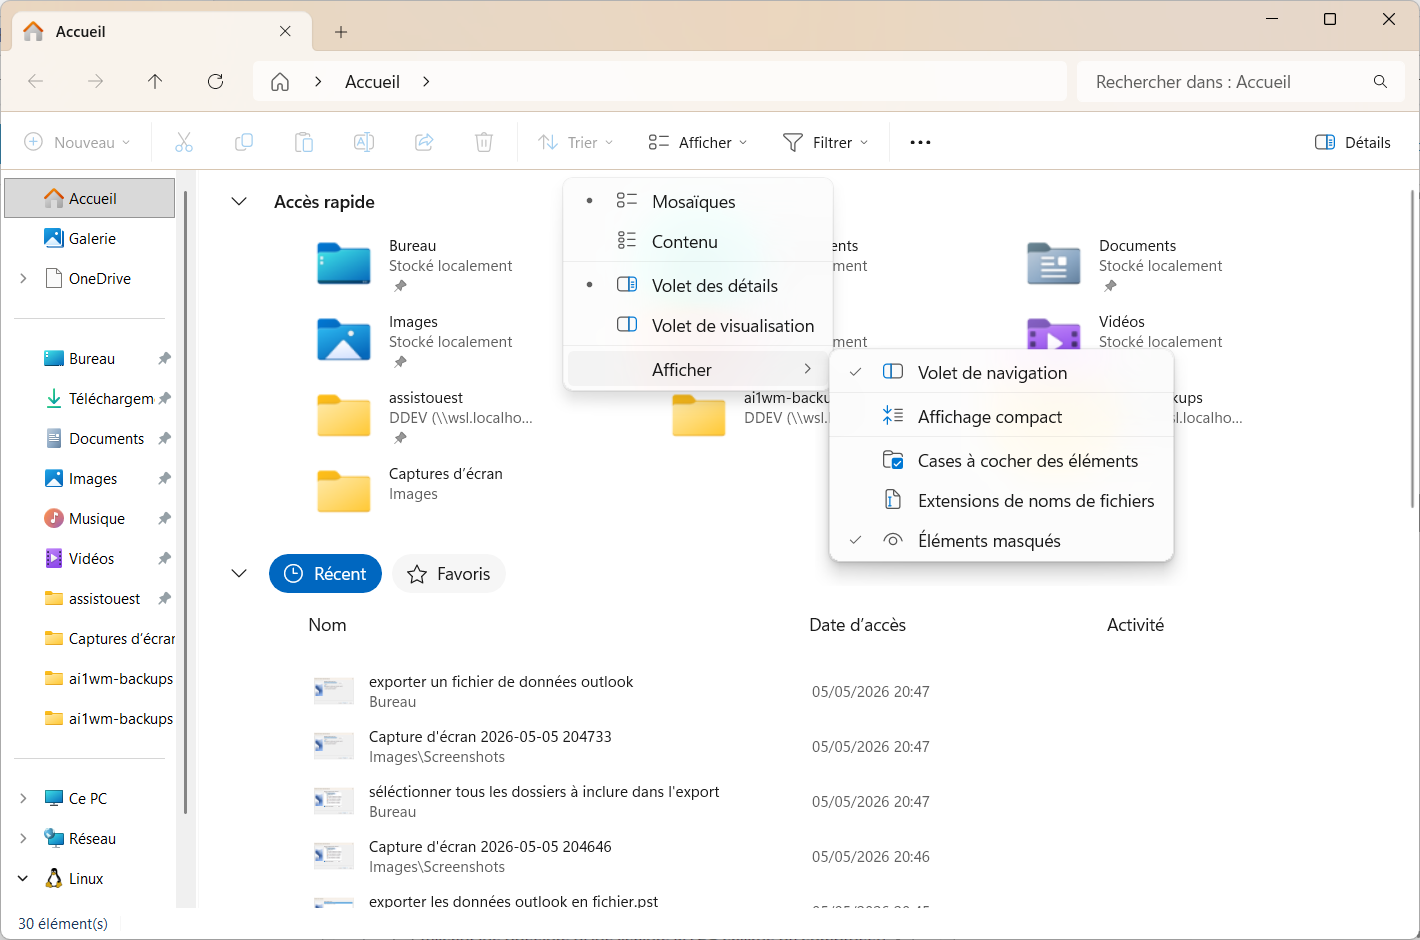Select Contenu view mode
1420x940 pixels.
698,241
